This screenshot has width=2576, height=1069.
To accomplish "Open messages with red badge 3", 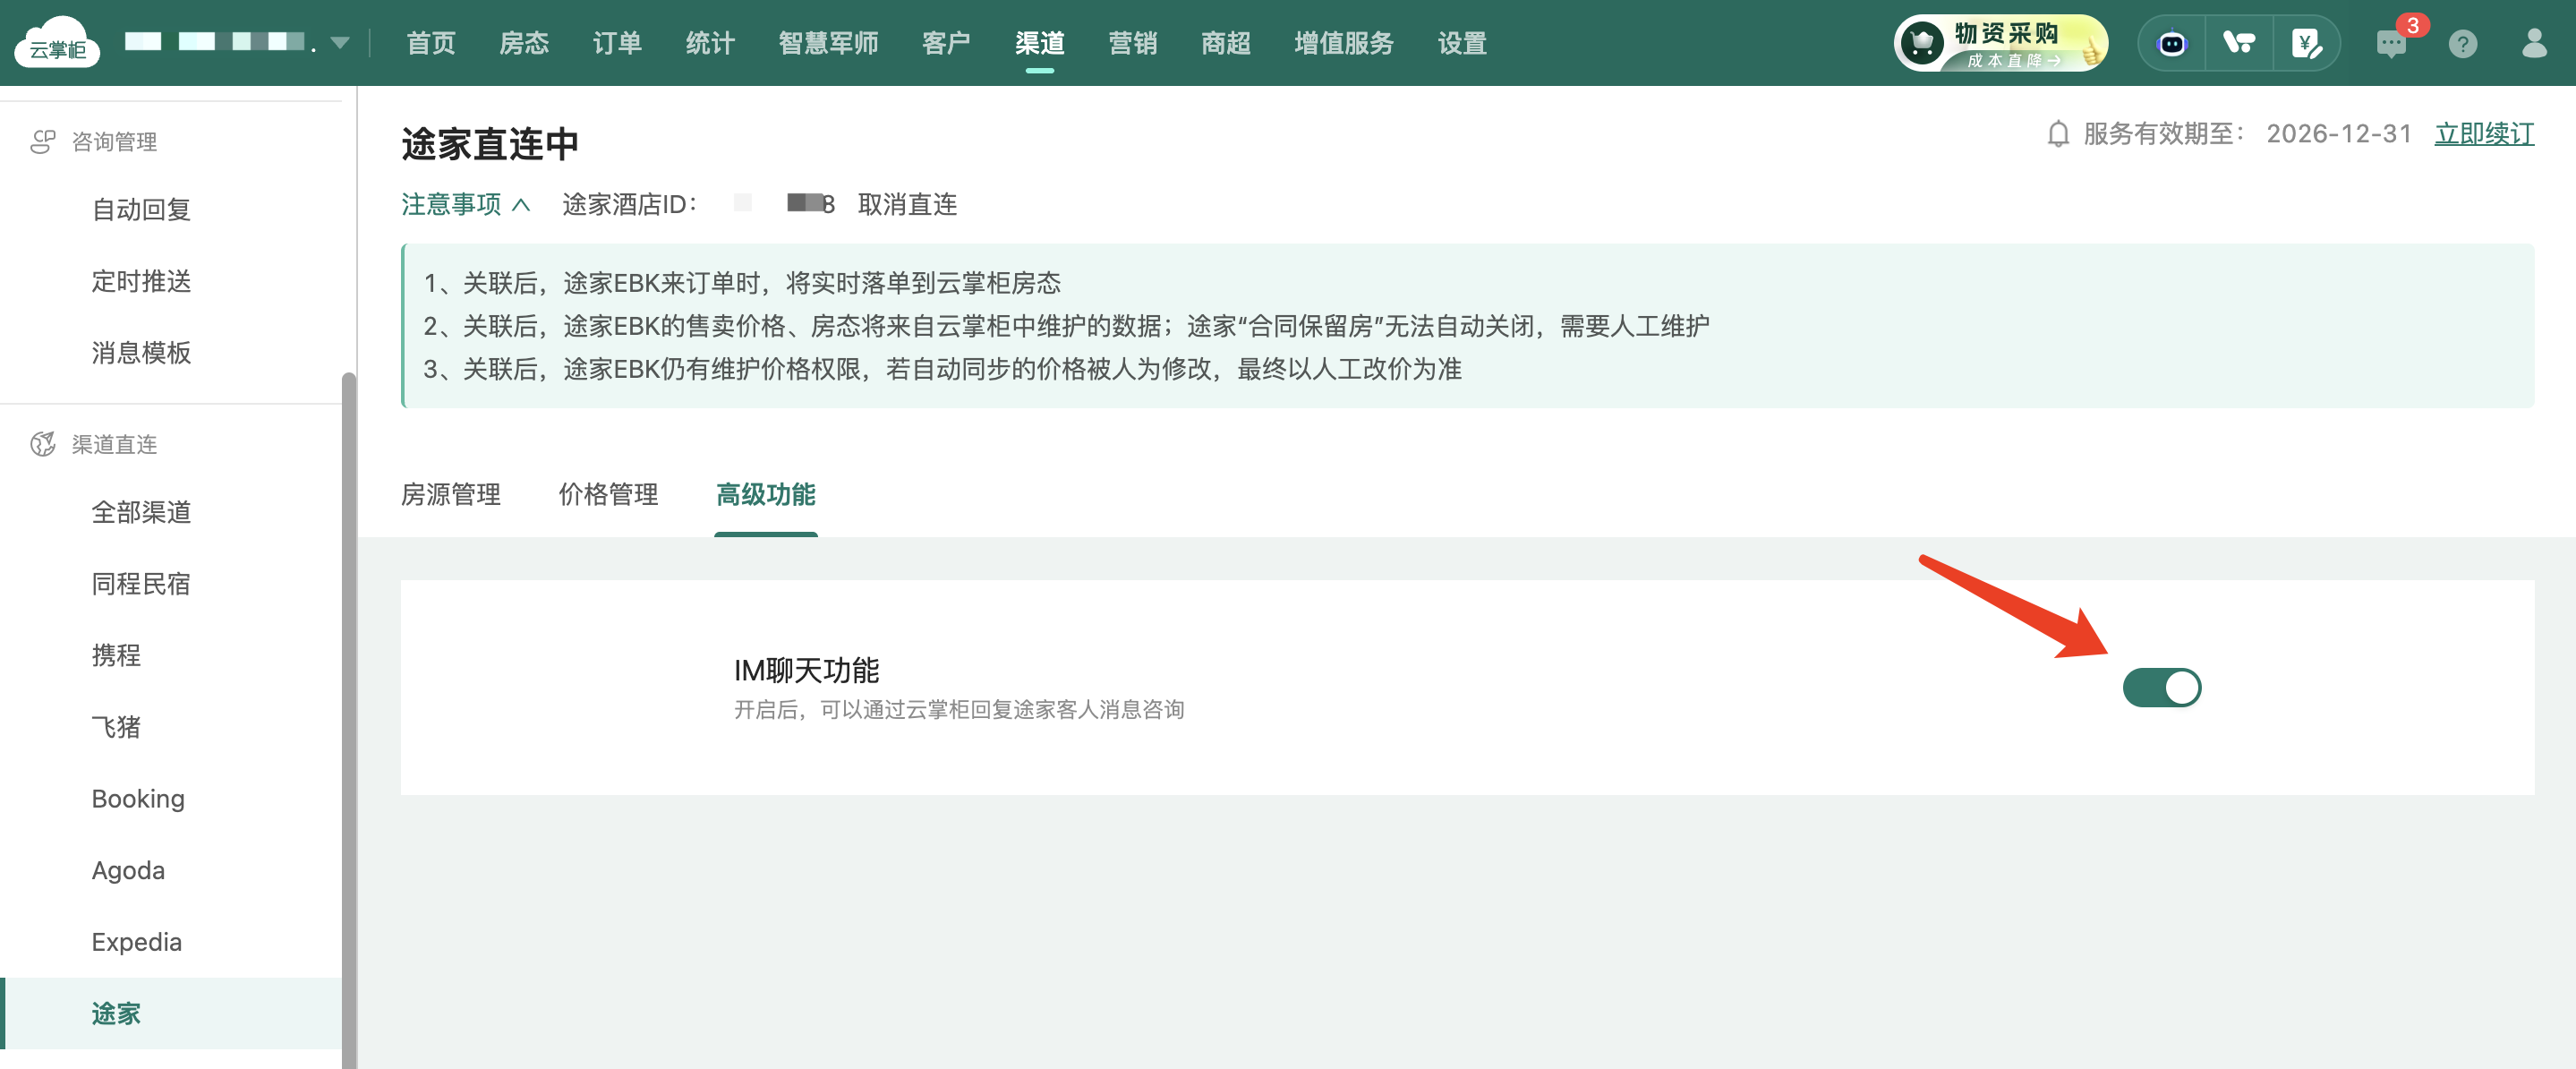I will [x=2391, y=44].
